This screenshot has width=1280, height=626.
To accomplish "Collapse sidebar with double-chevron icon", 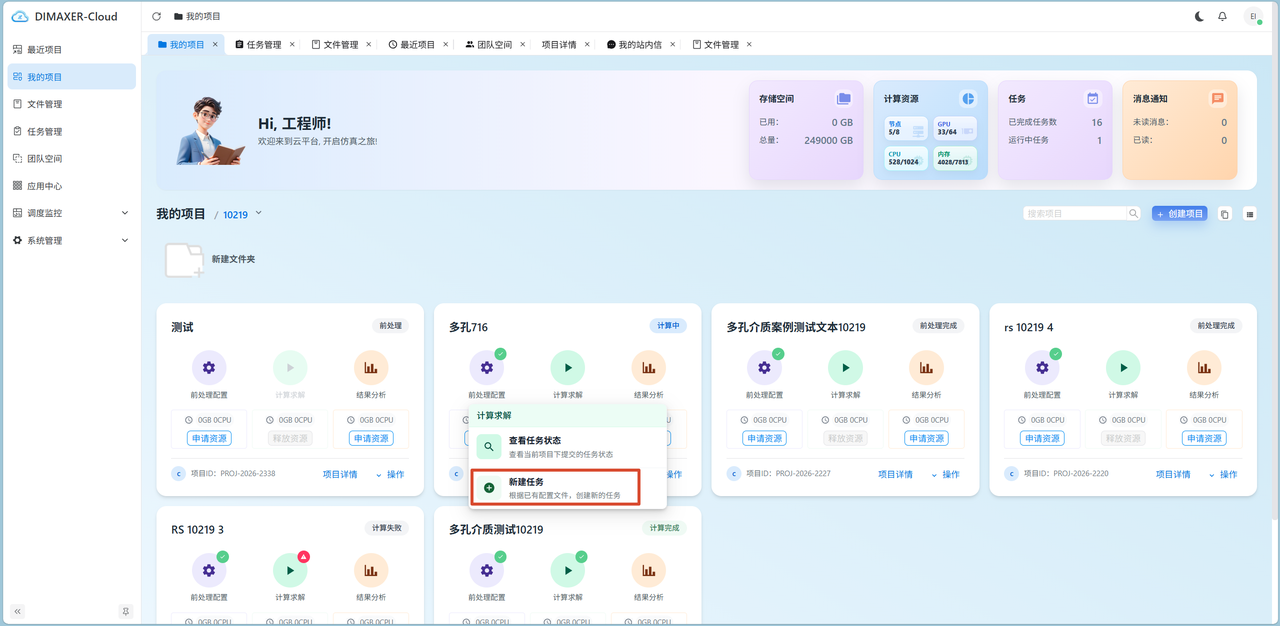I will [x=17, y=611].
